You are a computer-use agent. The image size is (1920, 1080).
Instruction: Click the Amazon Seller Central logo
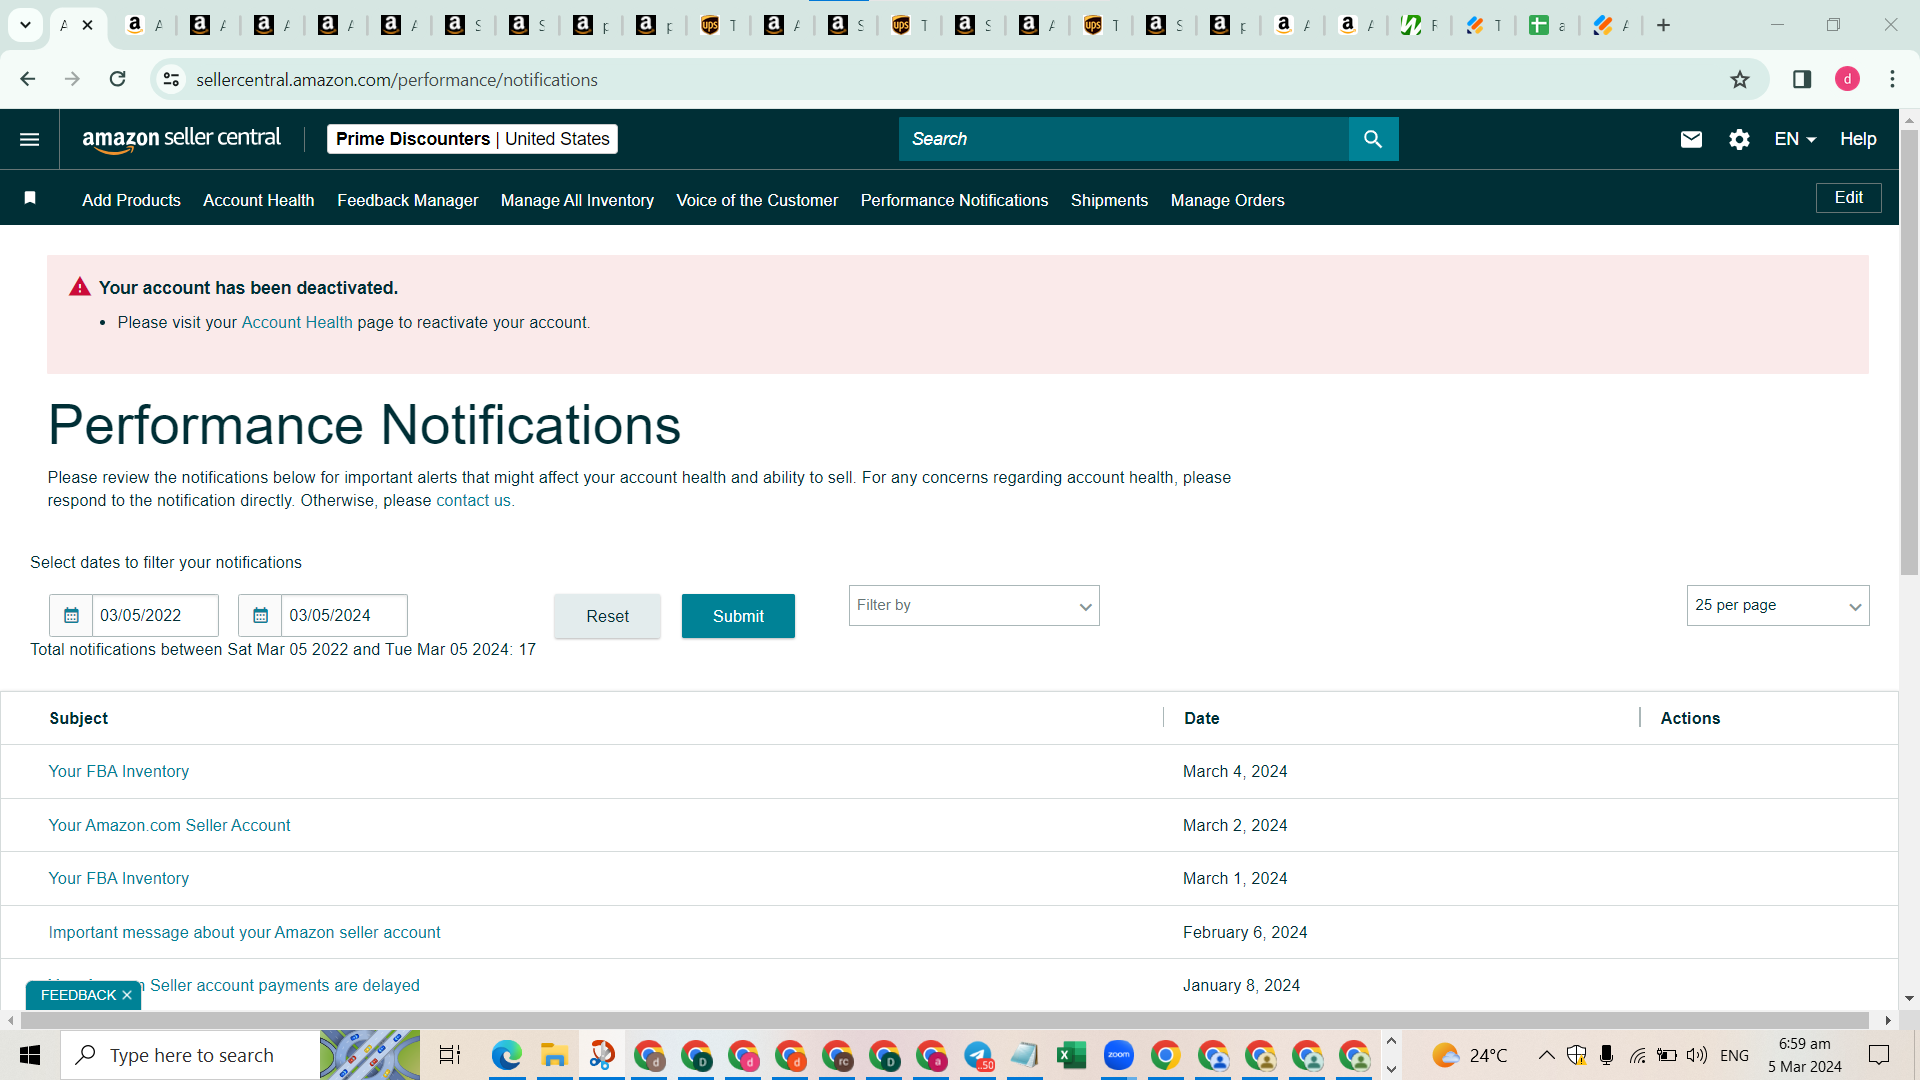coord(181,139)
